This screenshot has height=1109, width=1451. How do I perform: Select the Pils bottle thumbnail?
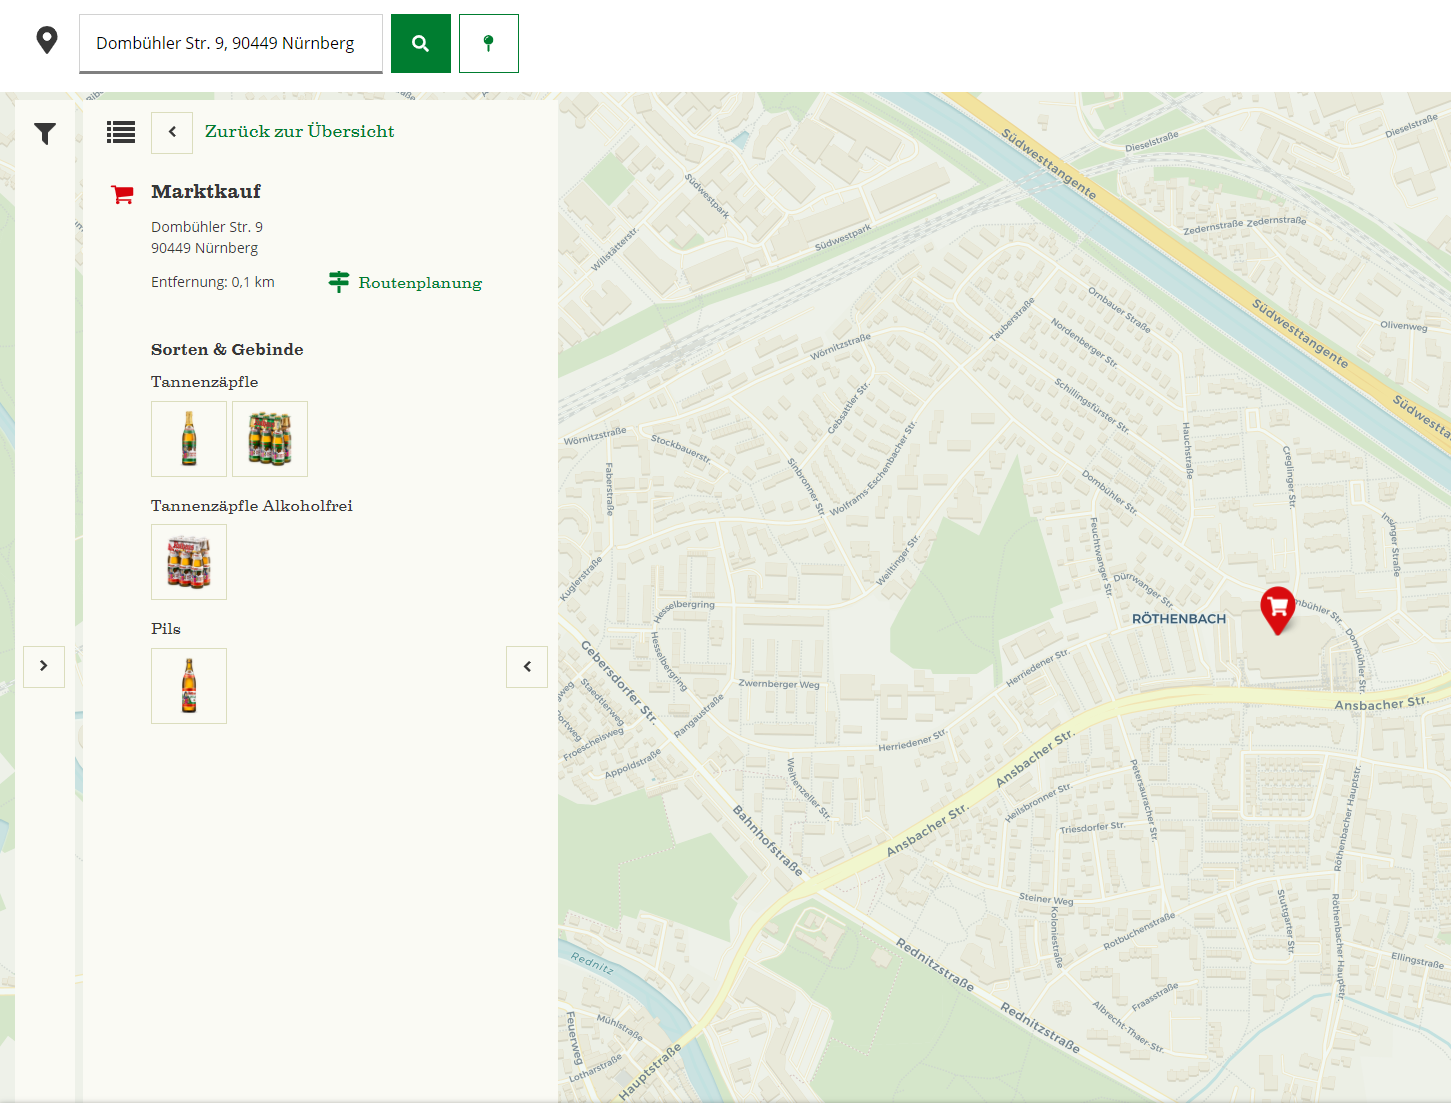[x=189, y=686]
